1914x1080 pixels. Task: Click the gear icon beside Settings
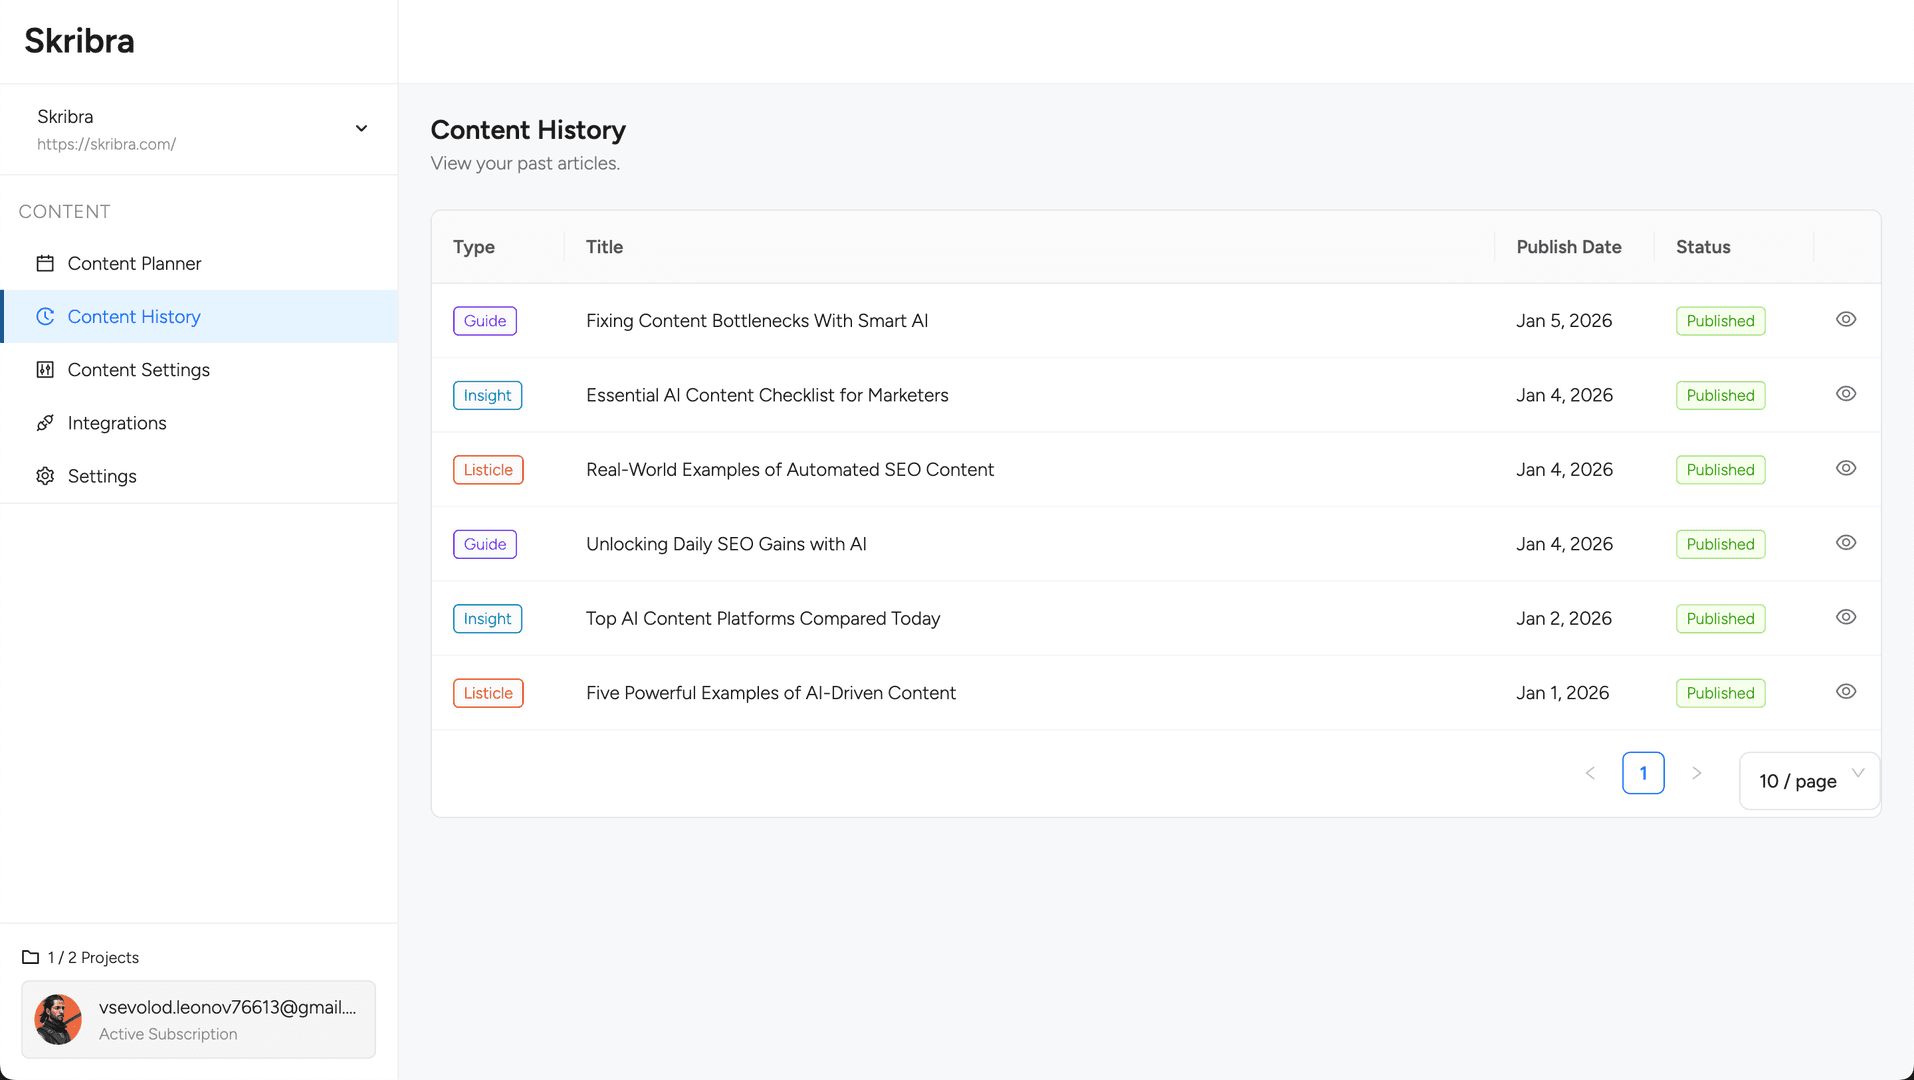coord(45,476)
